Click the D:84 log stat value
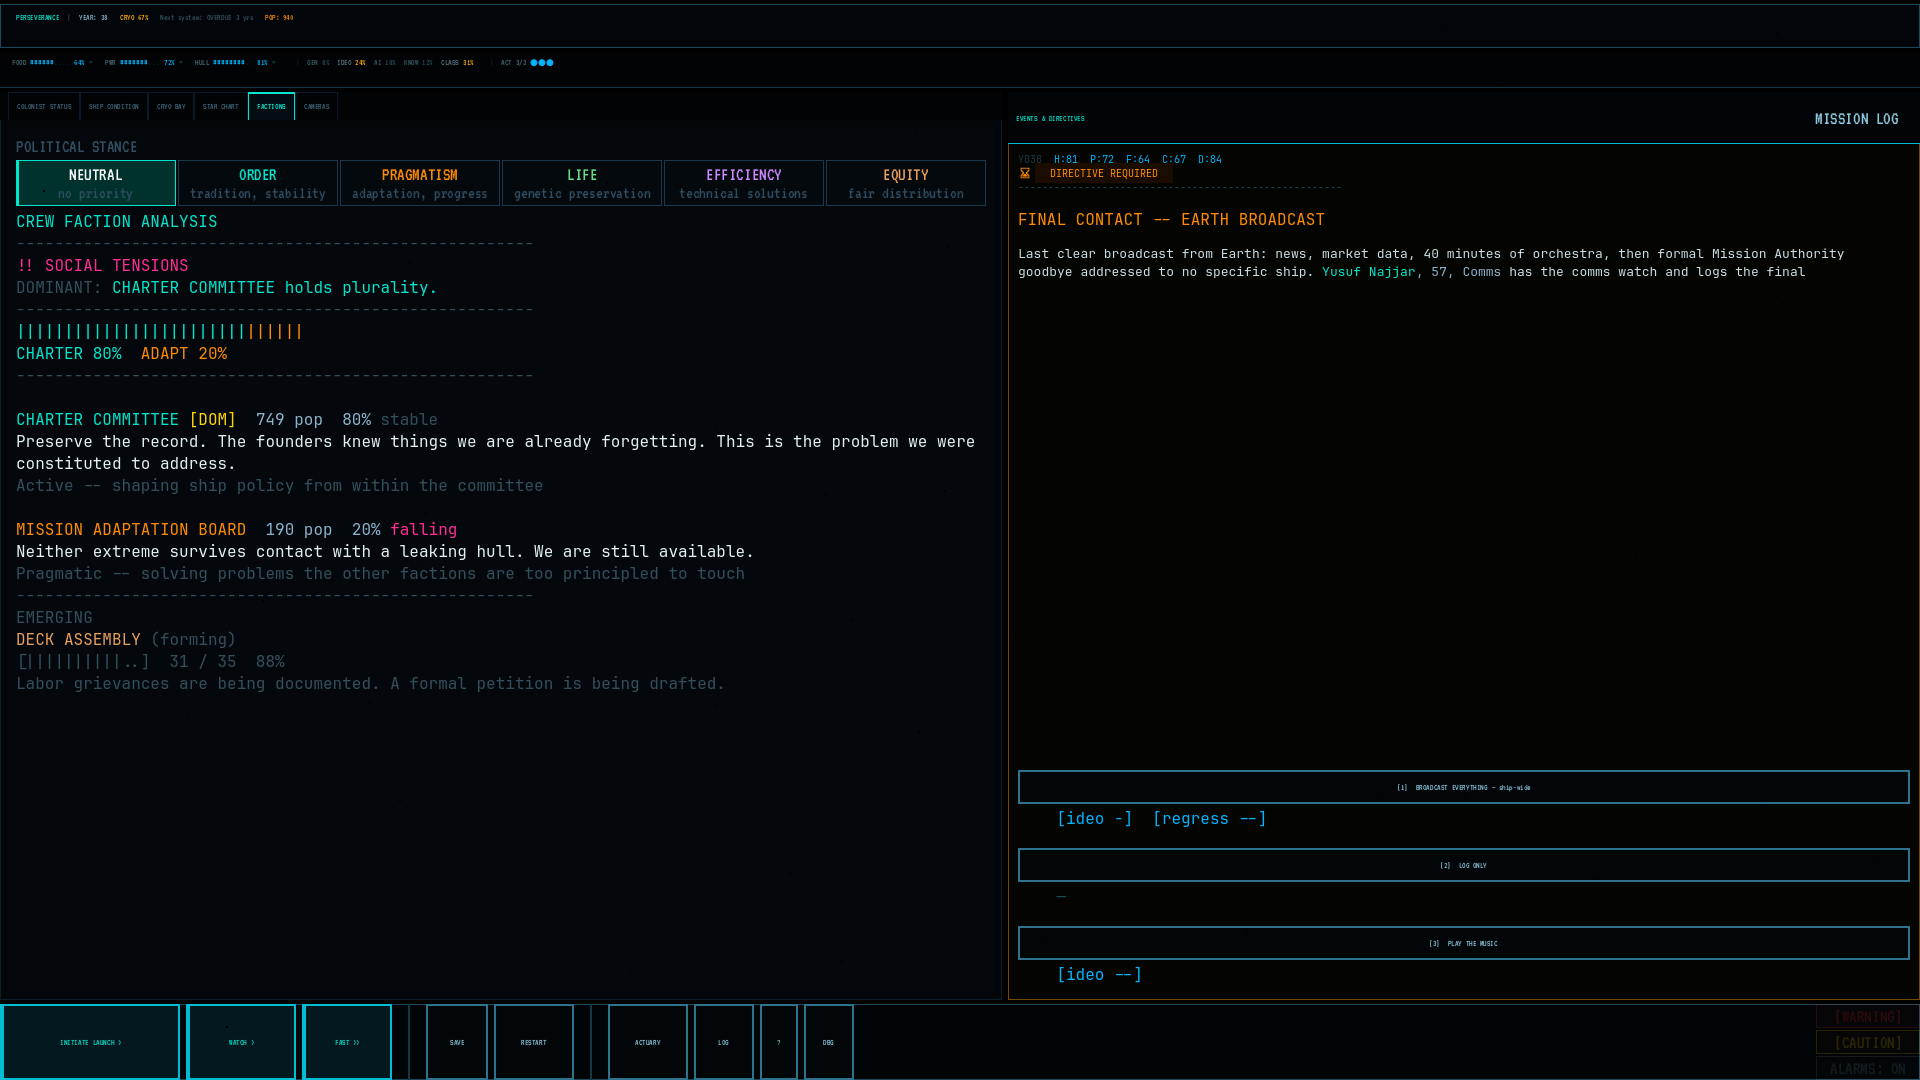 1210,160
